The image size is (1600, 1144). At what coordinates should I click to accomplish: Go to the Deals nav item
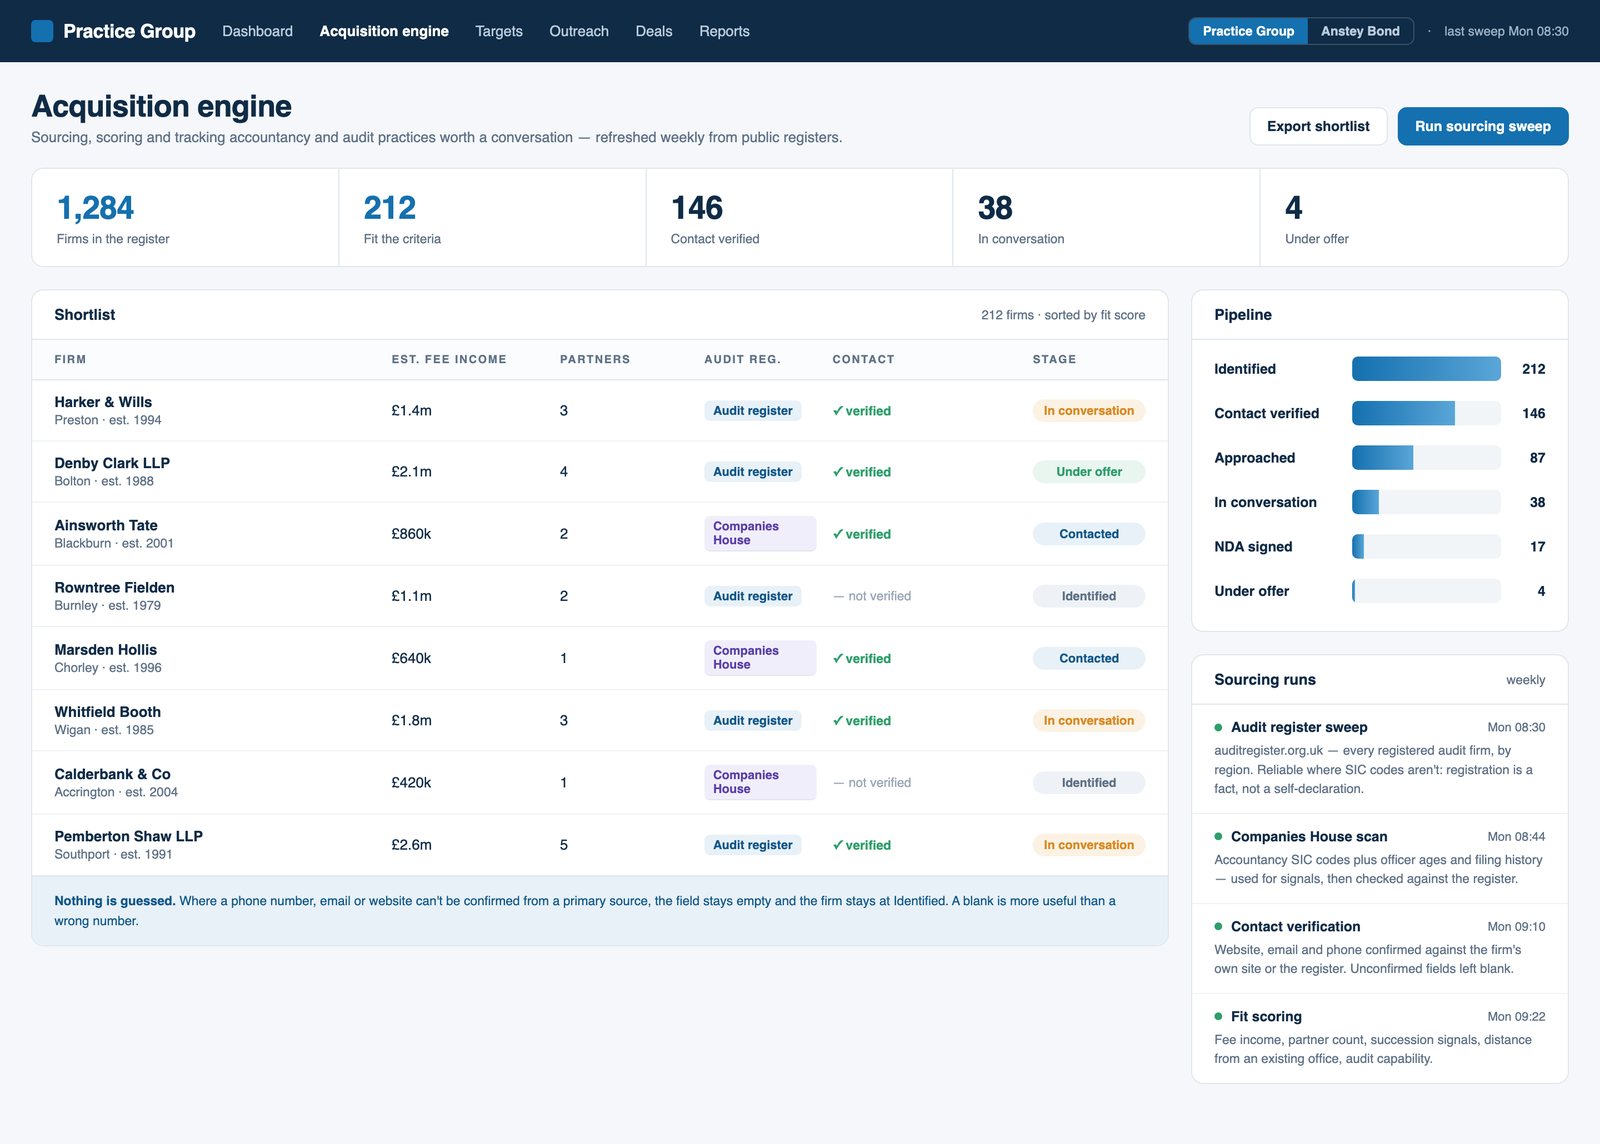click(x=654, y=31)
